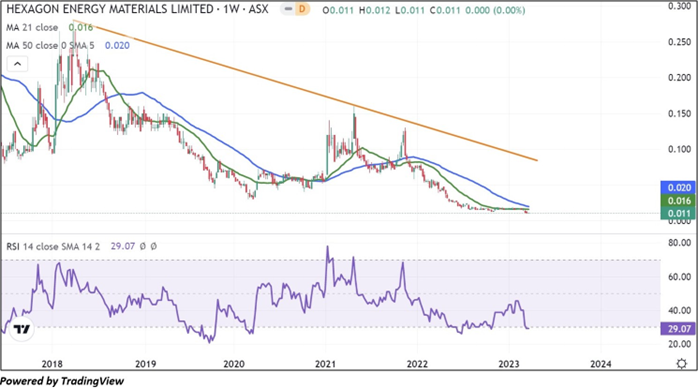This screenshot has width=698, height=388.
Task: Click the MA 50 value 0.020
Action: 117,45
